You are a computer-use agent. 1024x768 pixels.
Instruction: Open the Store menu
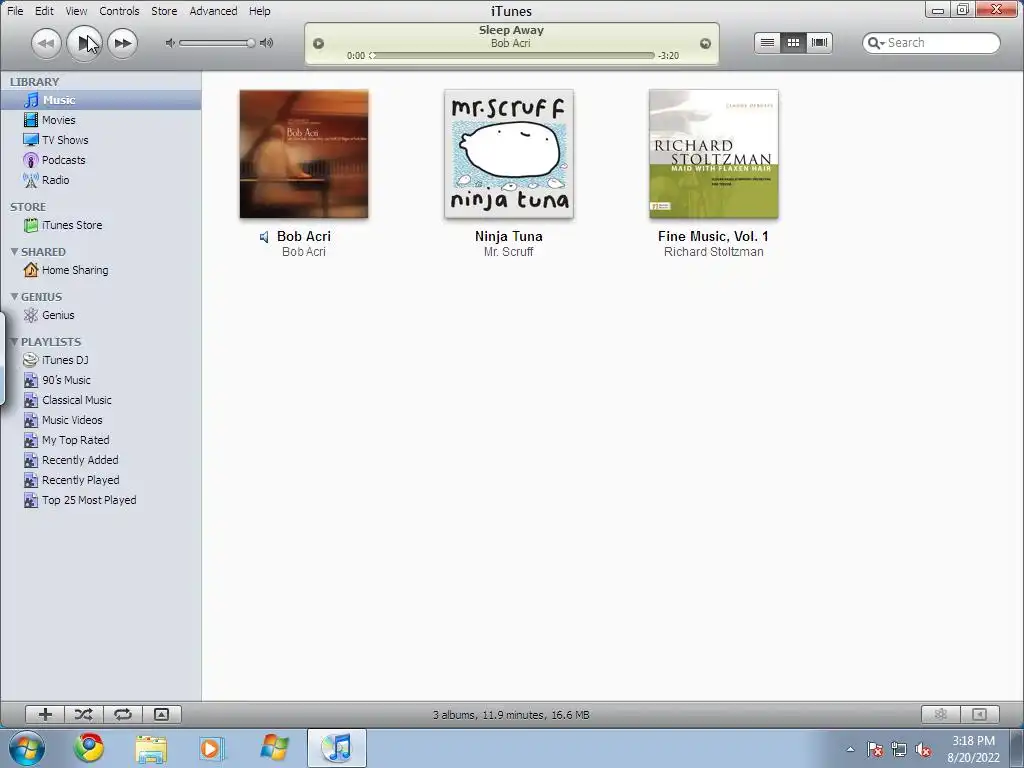coord(164,11)
